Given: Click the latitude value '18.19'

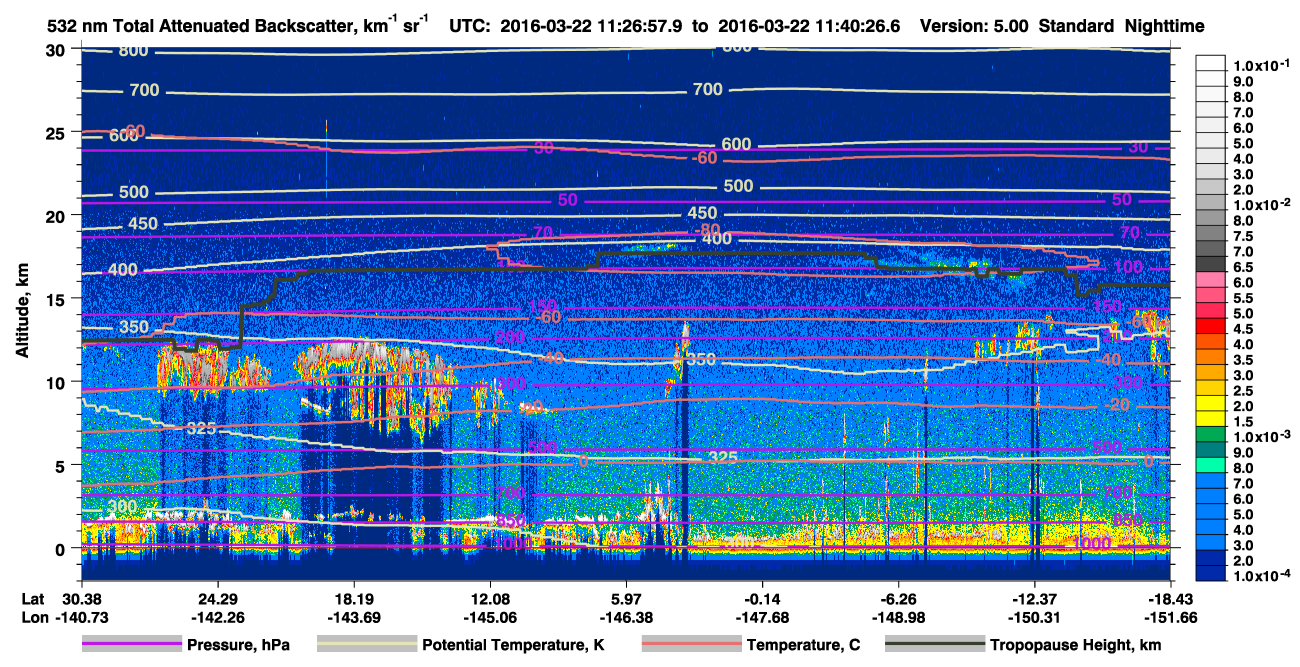Looking at the screenshot, I should pyautogui.click(x=353, y=599).
